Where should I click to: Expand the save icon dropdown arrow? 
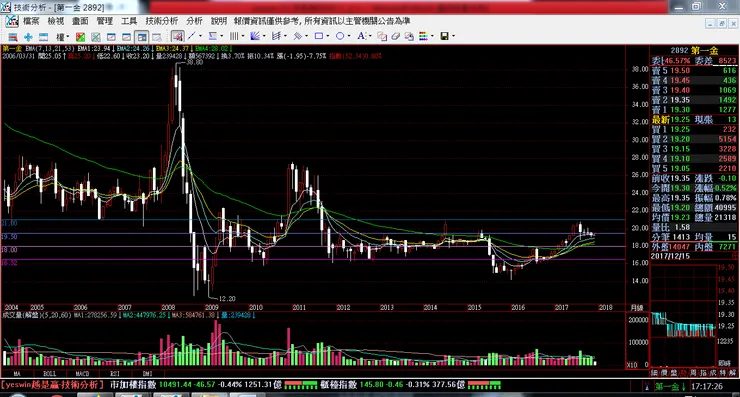point(454,36)
